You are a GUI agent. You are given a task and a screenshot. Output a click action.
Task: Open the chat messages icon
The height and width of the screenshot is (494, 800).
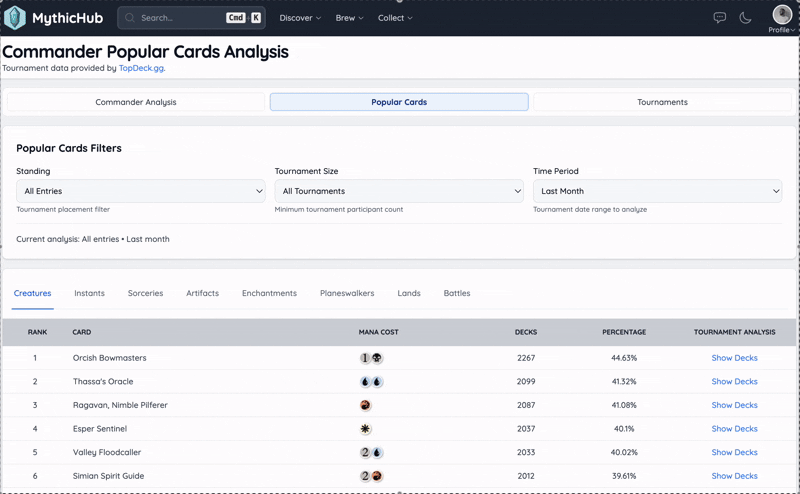[719, 18]
